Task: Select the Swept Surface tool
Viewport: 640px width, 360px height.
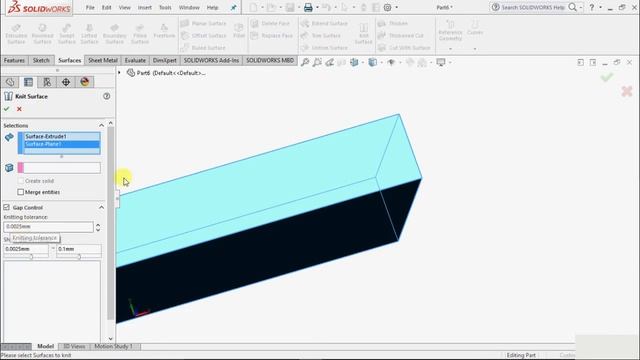Action: 67,34
